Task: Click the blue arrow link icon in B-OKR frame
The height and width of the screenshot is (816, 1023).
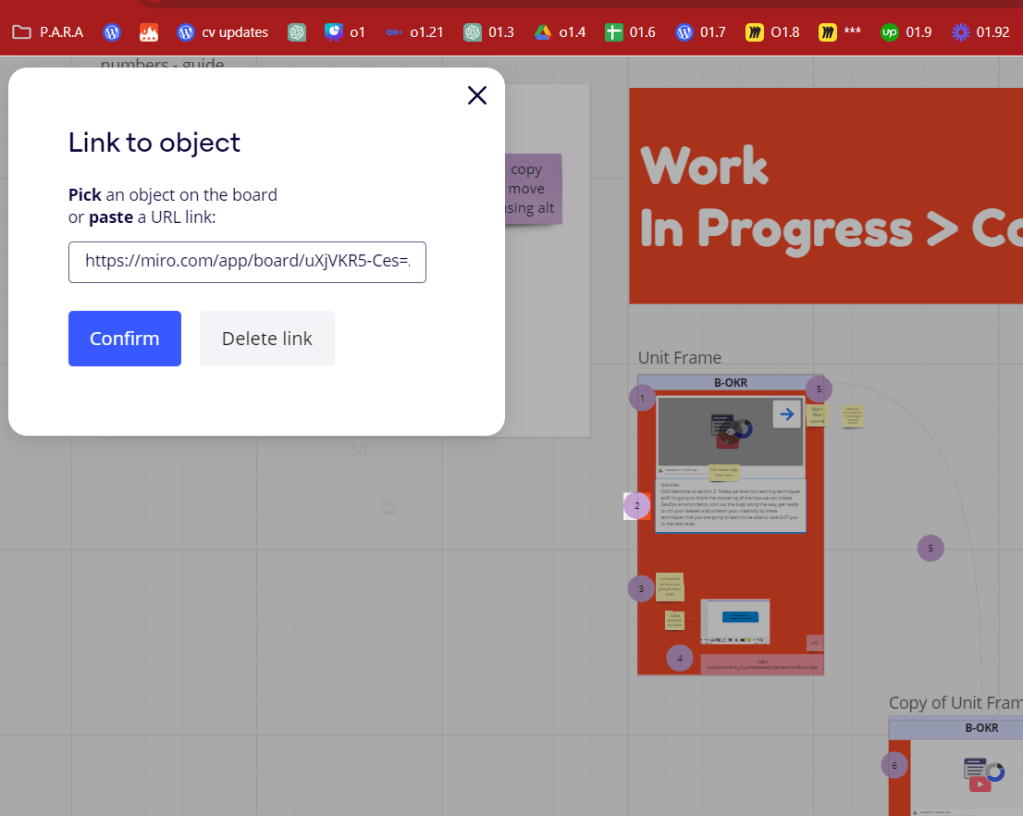Action: [x=787, y=414]
